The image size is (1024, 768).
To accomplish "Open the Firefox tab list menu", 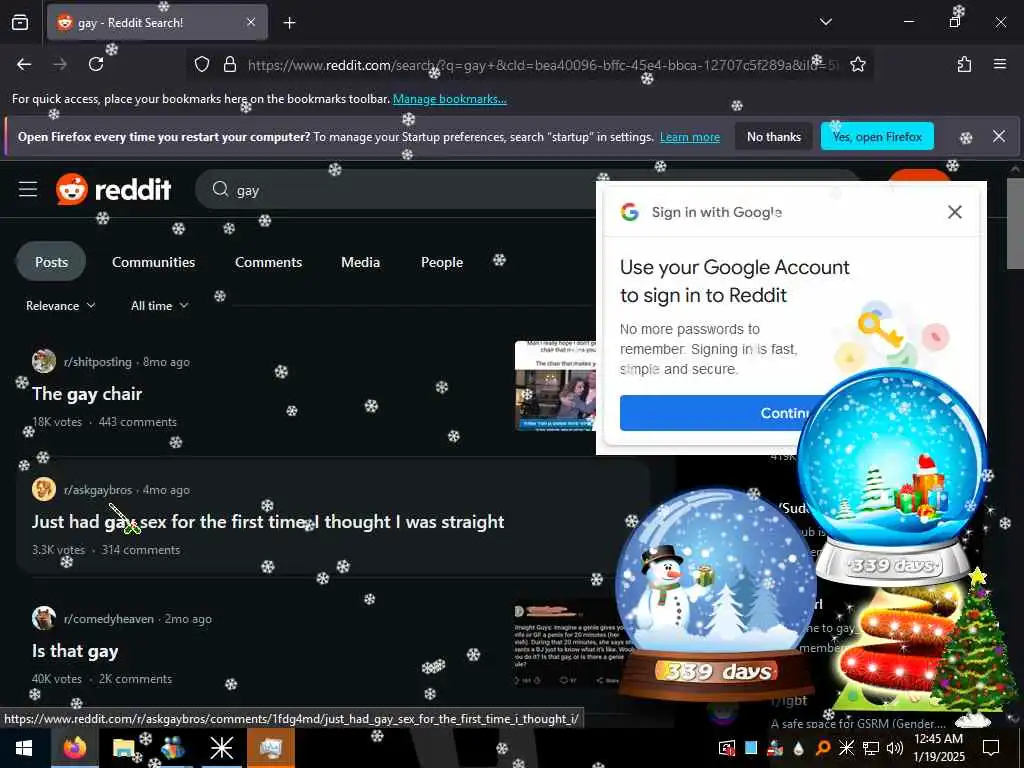I will coord(20,23).
